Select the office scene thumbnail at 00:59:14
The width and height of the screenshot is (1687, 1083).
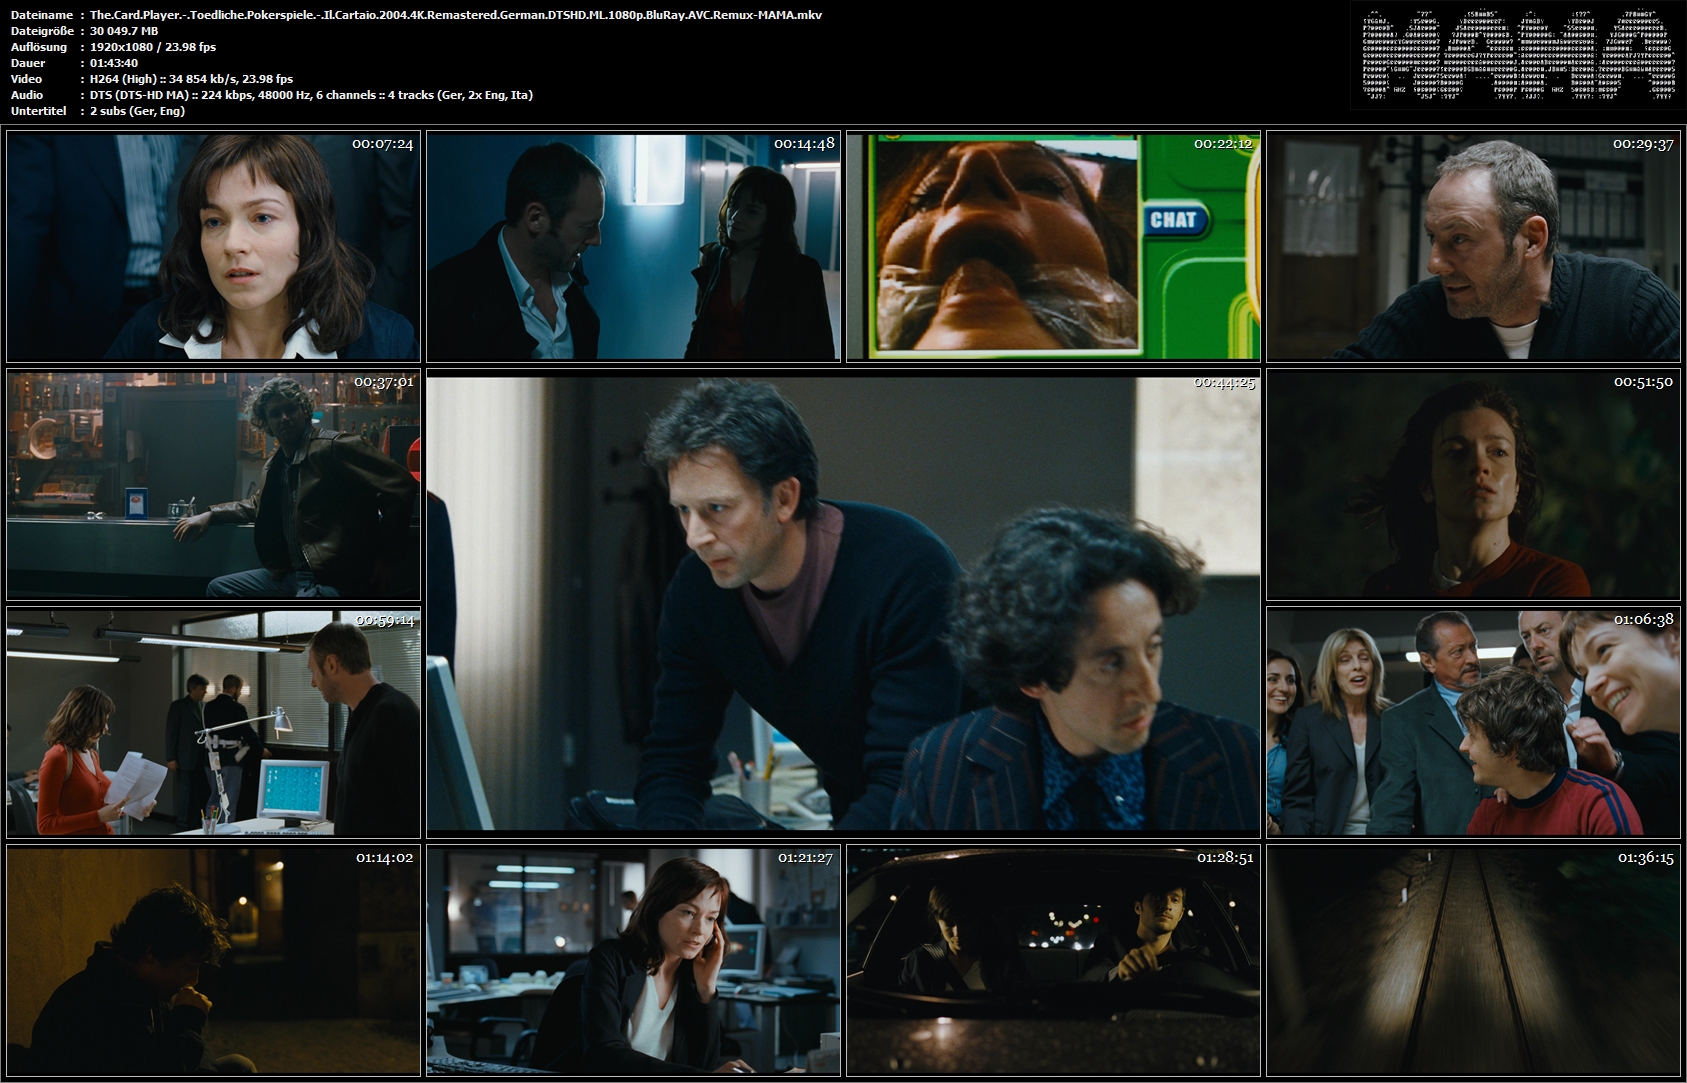213,722
